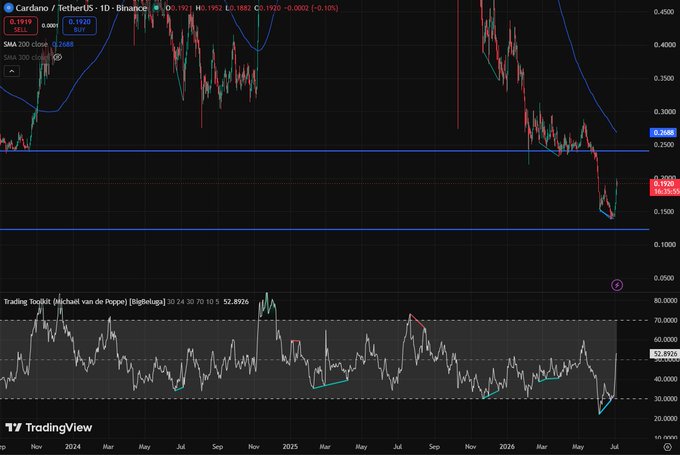
Task: Click the 70.0000 oscillator axis label
Action: [x=664, y=320]
